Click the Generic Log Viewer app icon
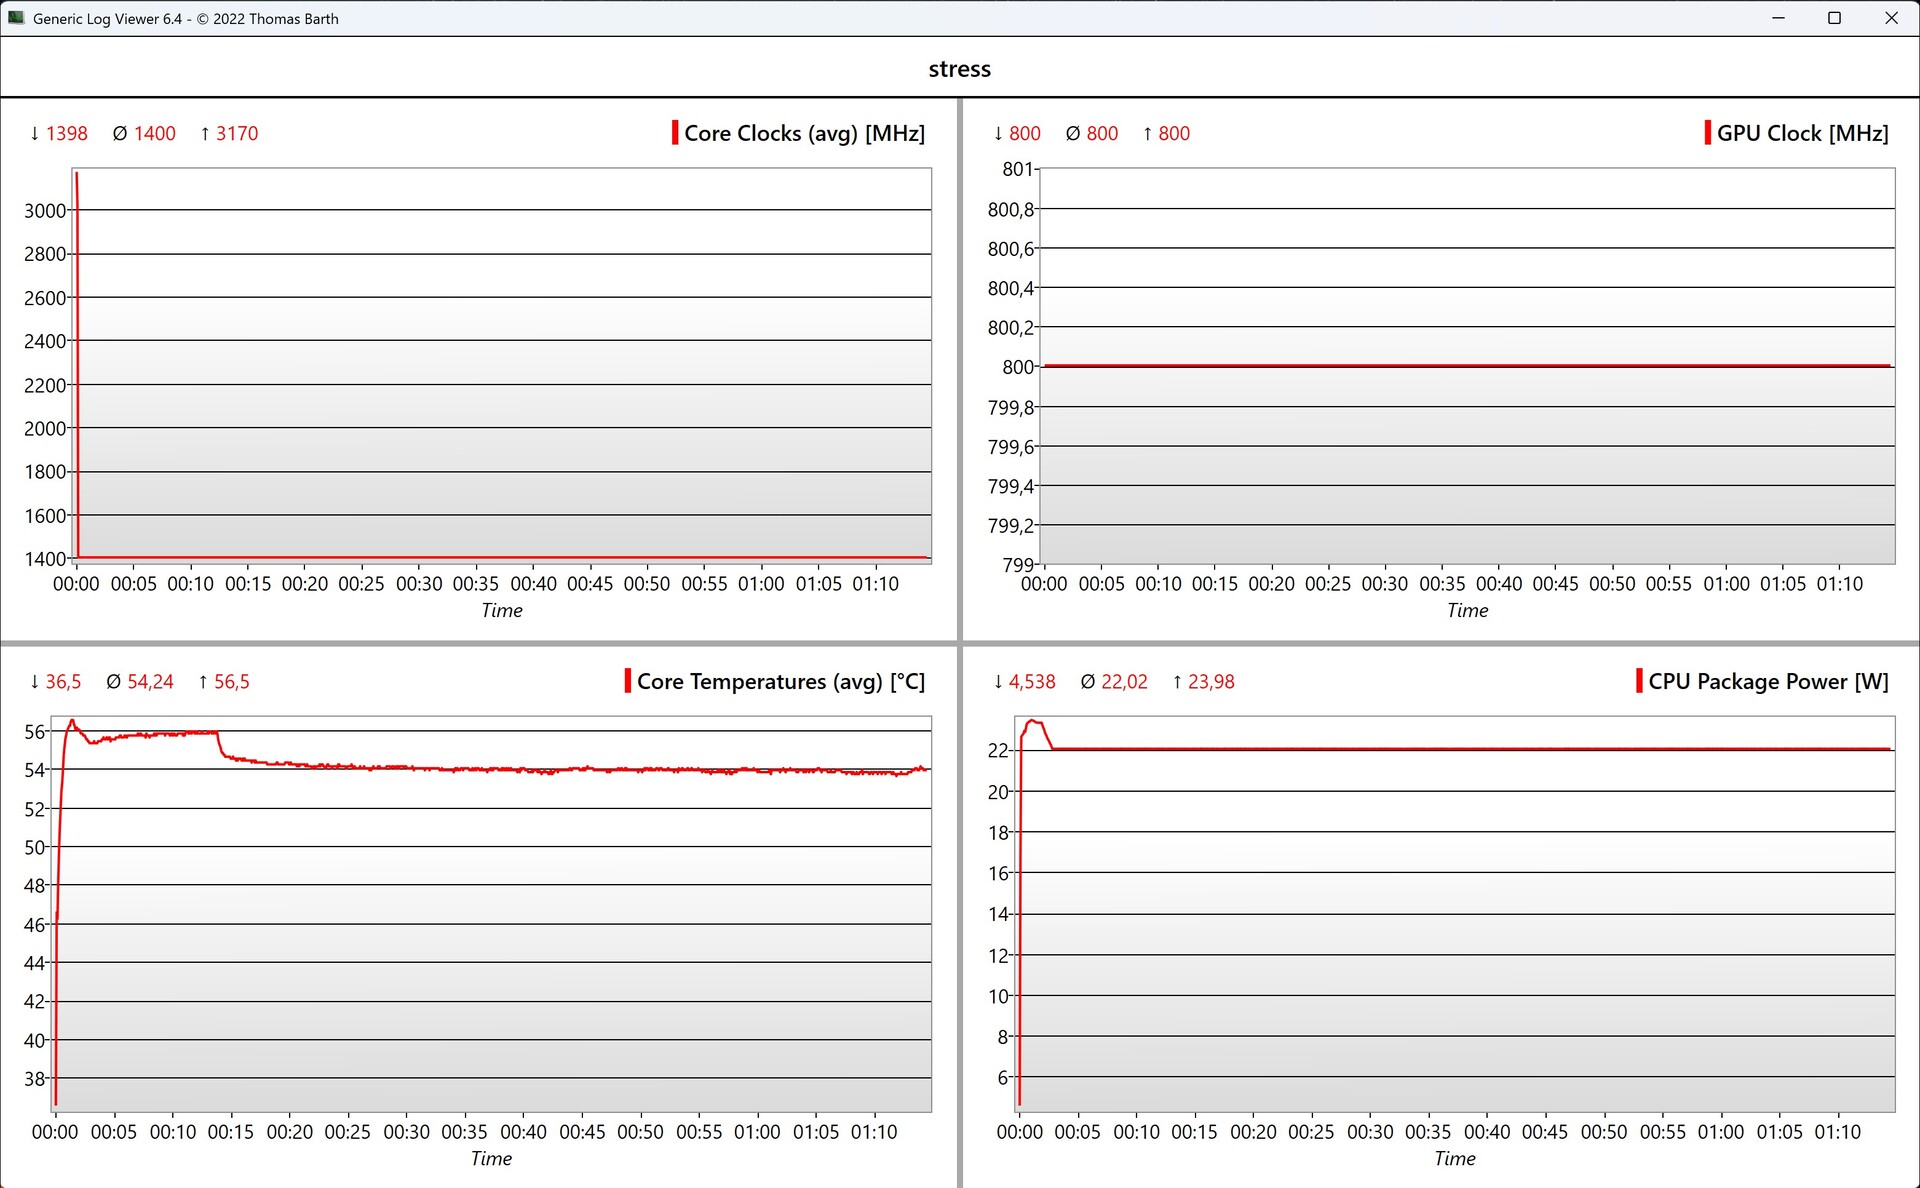Viewport: 1920px width, 1188px height. coord(16,18)
